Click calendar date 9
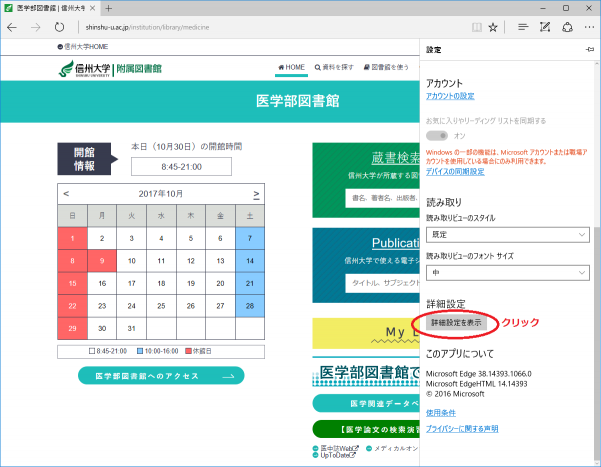Image resolution: width=601 pixels, height=467 pixels. click(102, 261)
